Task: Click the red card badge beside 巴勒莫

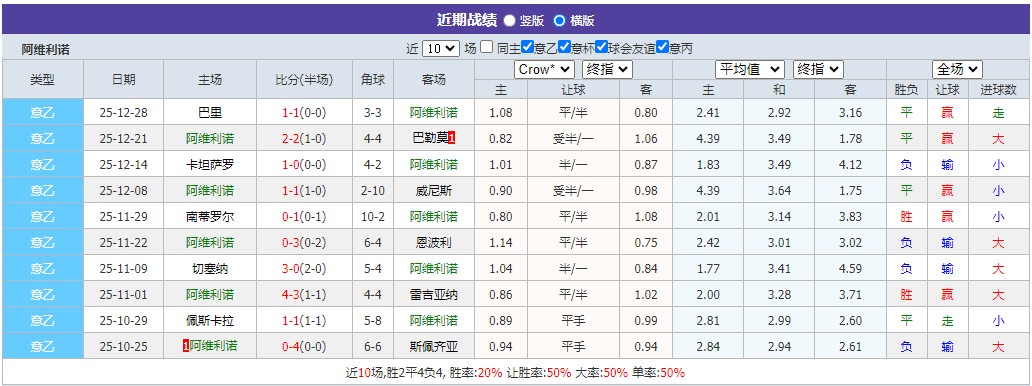Action: 452,138
